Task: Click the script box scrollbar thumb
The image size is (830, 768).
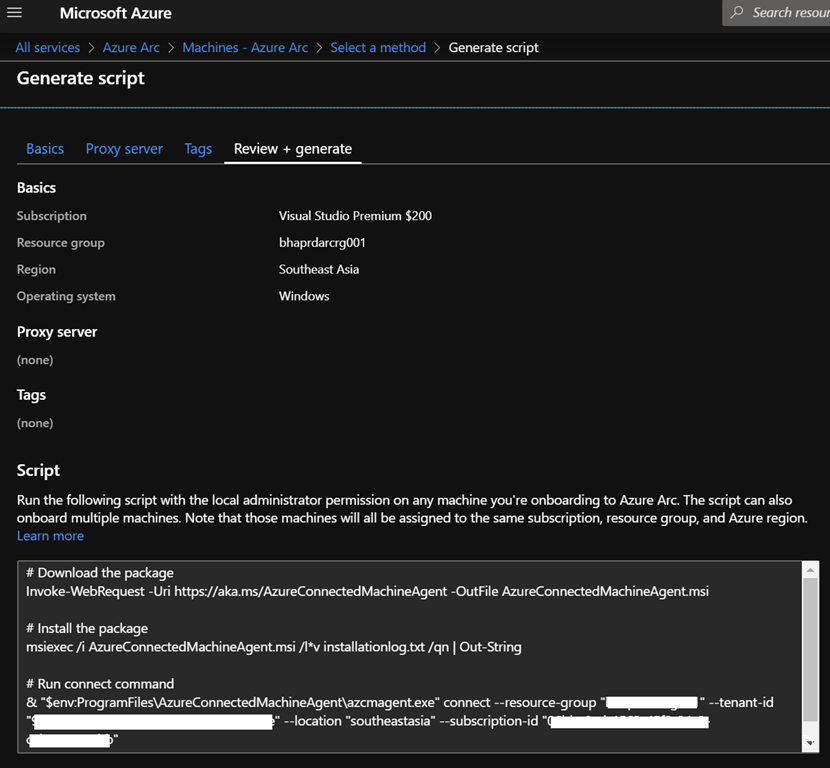Action: tap(811, 650)
